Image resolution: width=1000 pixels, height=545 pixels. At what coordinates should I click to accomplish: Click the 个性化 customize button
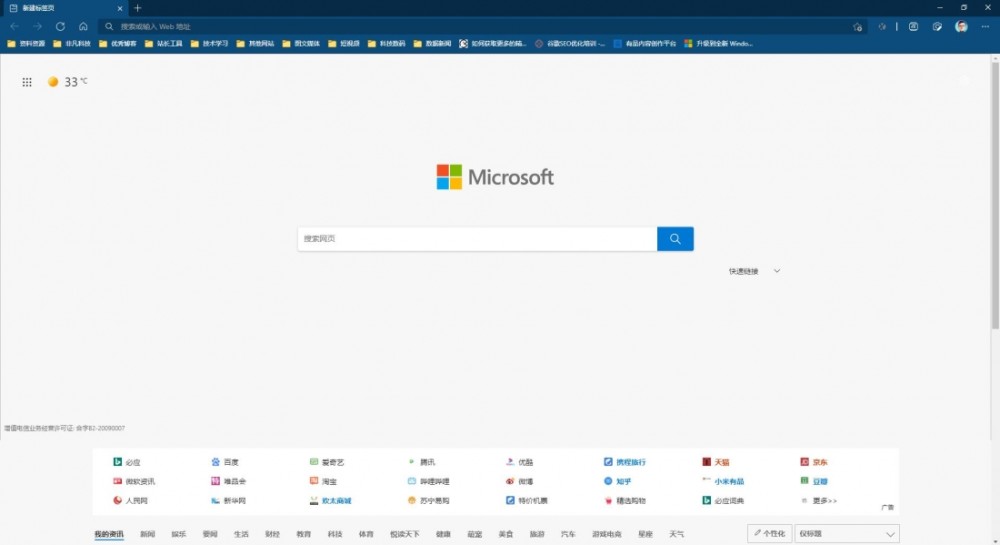(x=769, y=534)
